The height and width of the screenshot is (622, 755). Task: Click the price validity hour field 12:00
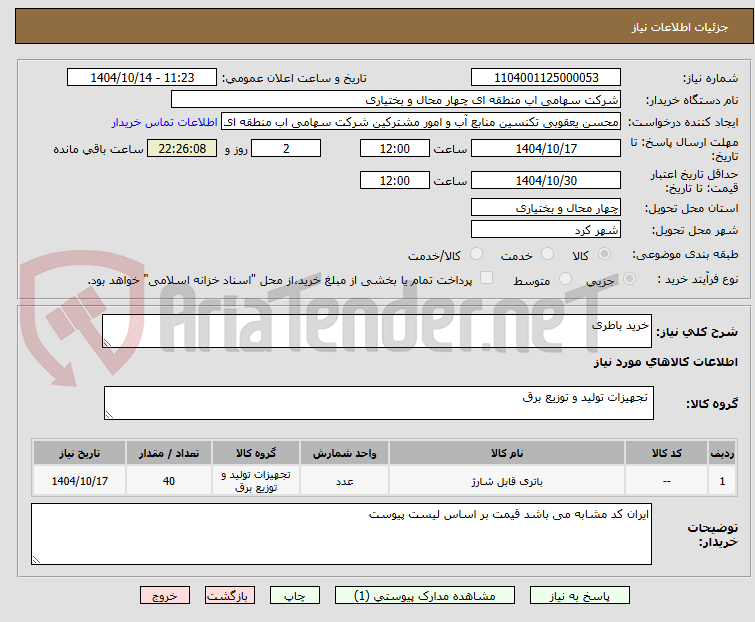point(395,181)
